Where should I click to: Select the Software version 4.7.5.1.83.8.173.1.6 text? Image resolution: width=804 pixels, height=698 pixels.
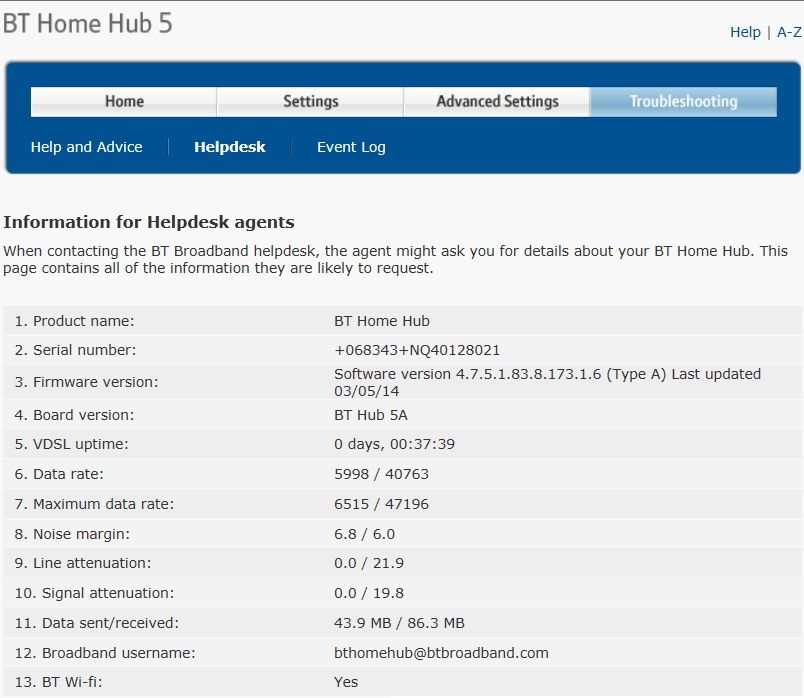pos(467,374)
